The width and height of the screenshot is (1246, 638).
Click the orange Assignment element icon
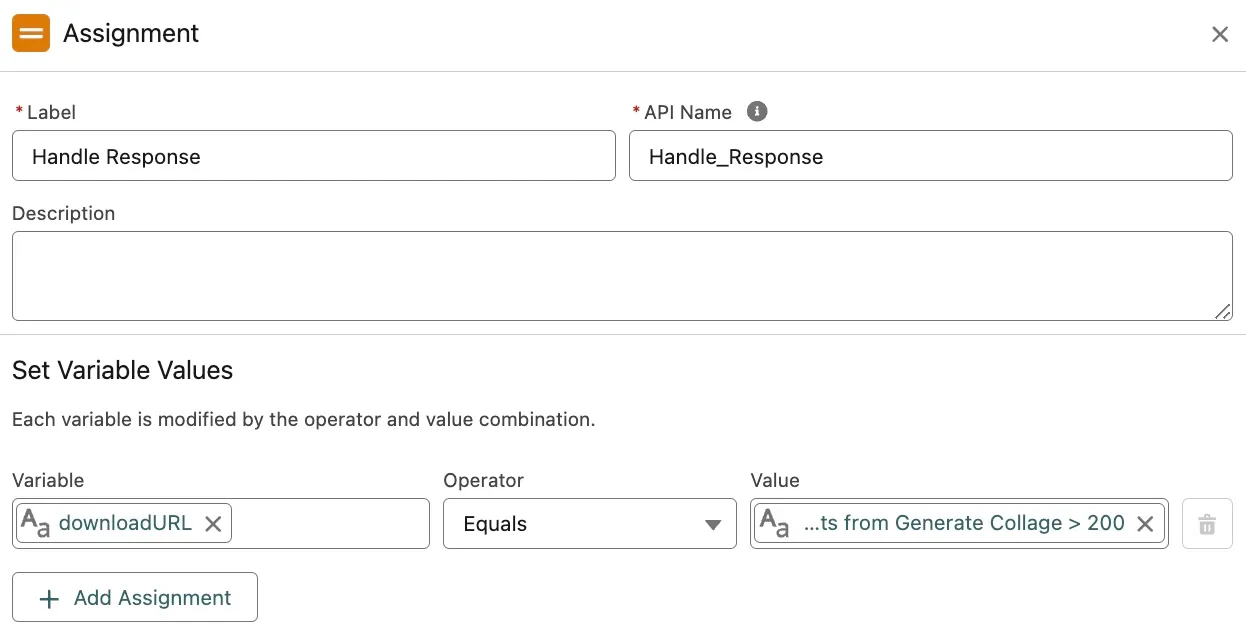click(31, 33)
